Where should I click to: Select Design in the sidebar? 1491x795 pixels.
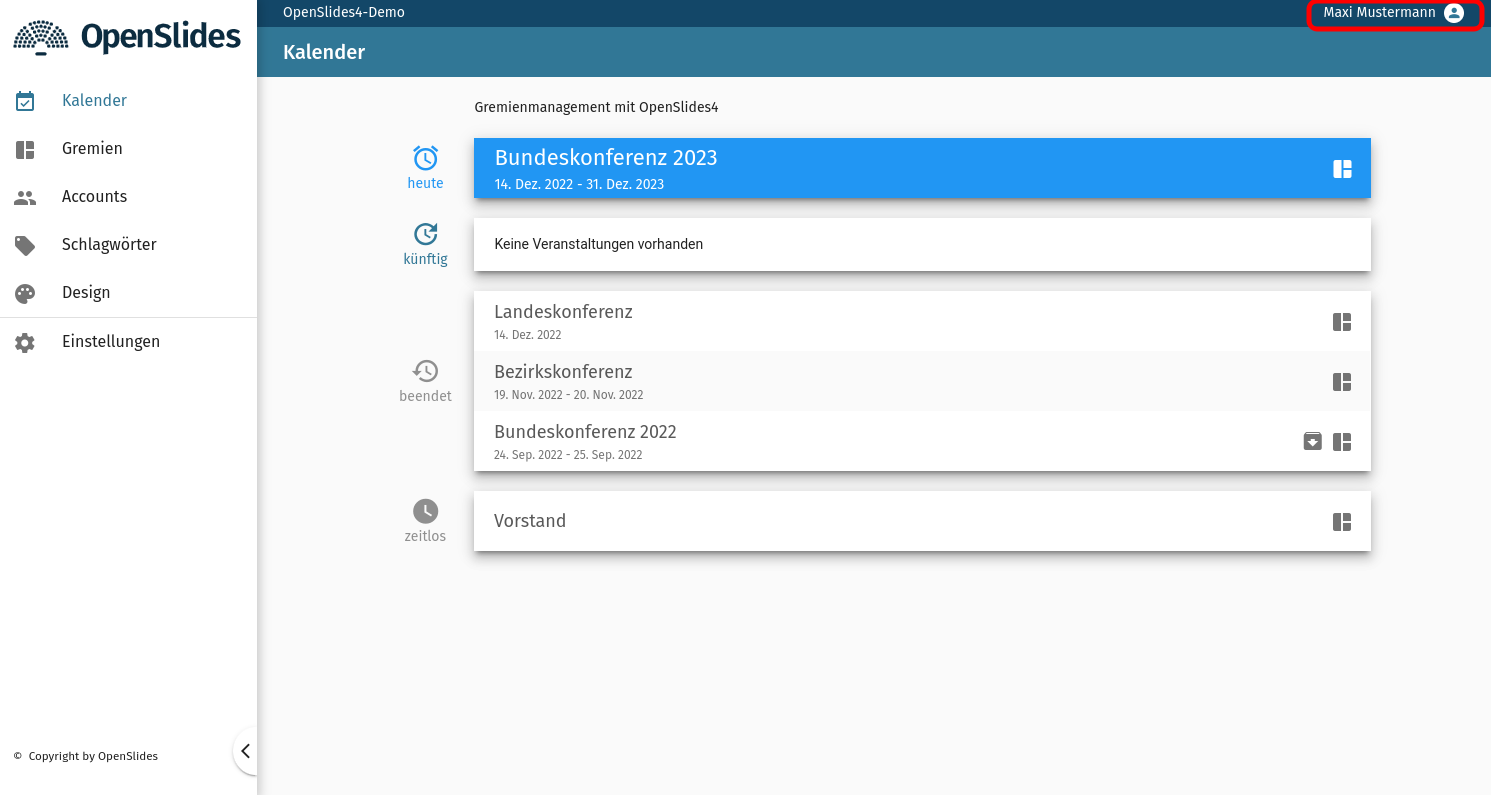pos(128,292)
